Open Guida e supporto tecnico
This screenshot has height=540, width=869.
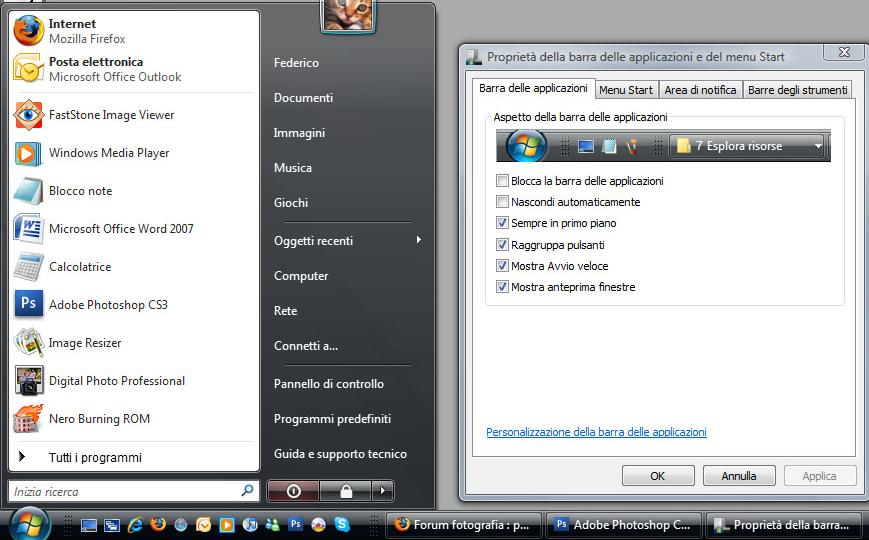(x=340, y=454)
